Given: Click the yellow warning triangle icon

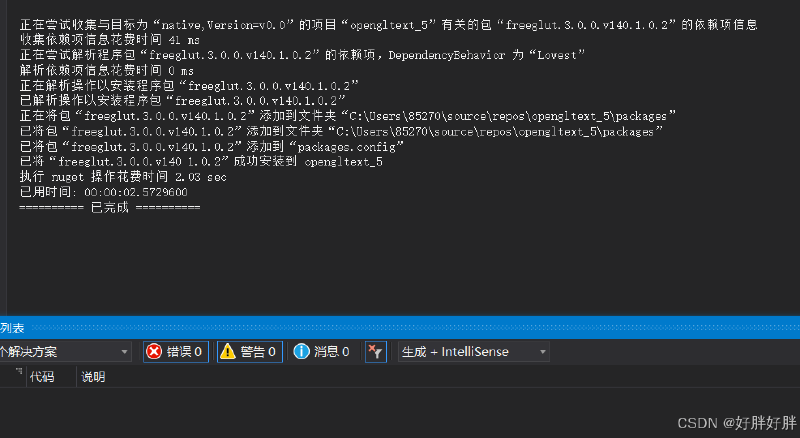Looking at the screenshot, I should [228, 351].
